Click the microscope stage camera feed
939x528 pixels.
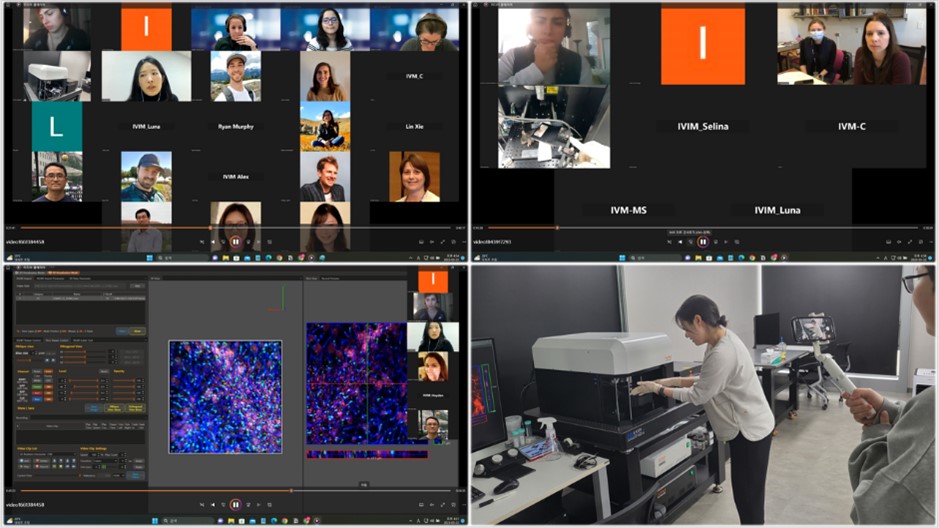[x=554, y=126]
